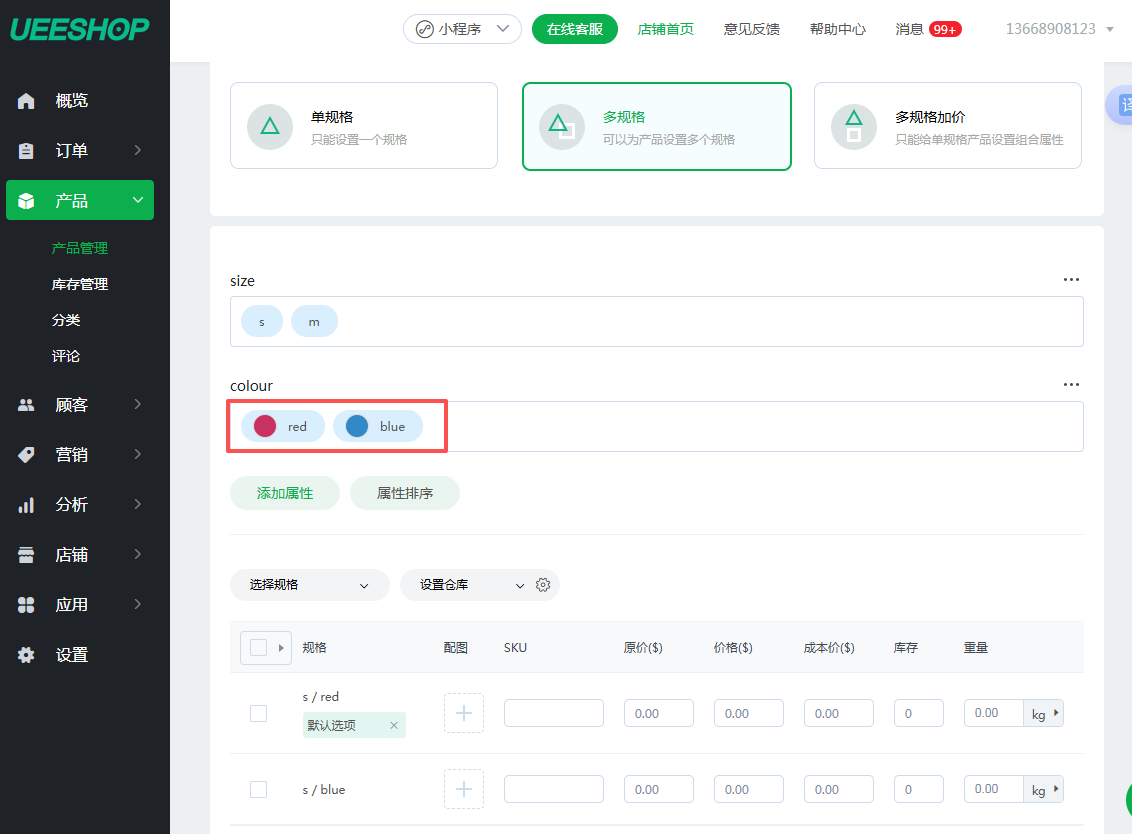Click the 在线客服 button
Viewport: 1132px width, 834px height.
click(574, 29)
